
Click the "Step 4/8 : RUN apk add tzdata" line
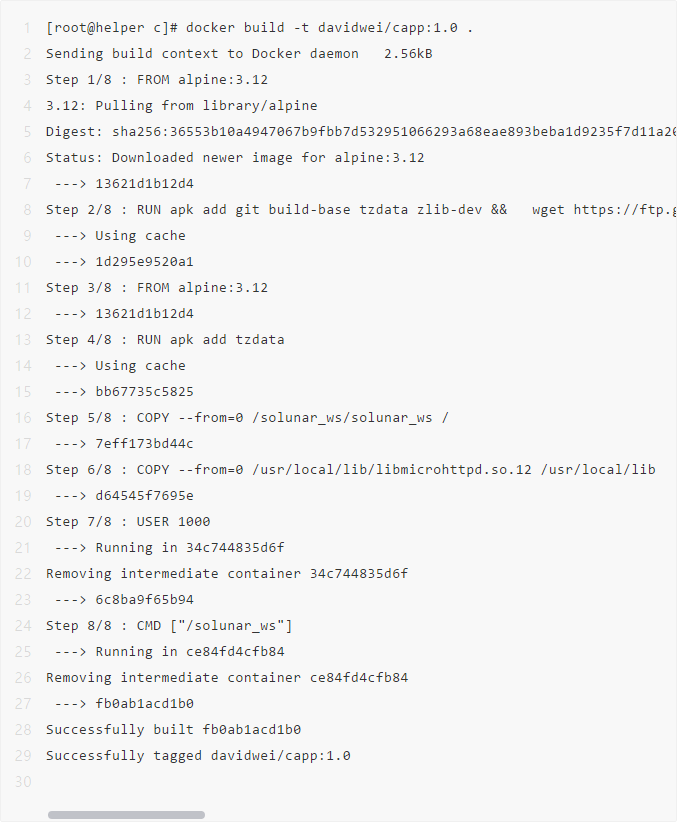pyautogui.click(x=165, y=340)
